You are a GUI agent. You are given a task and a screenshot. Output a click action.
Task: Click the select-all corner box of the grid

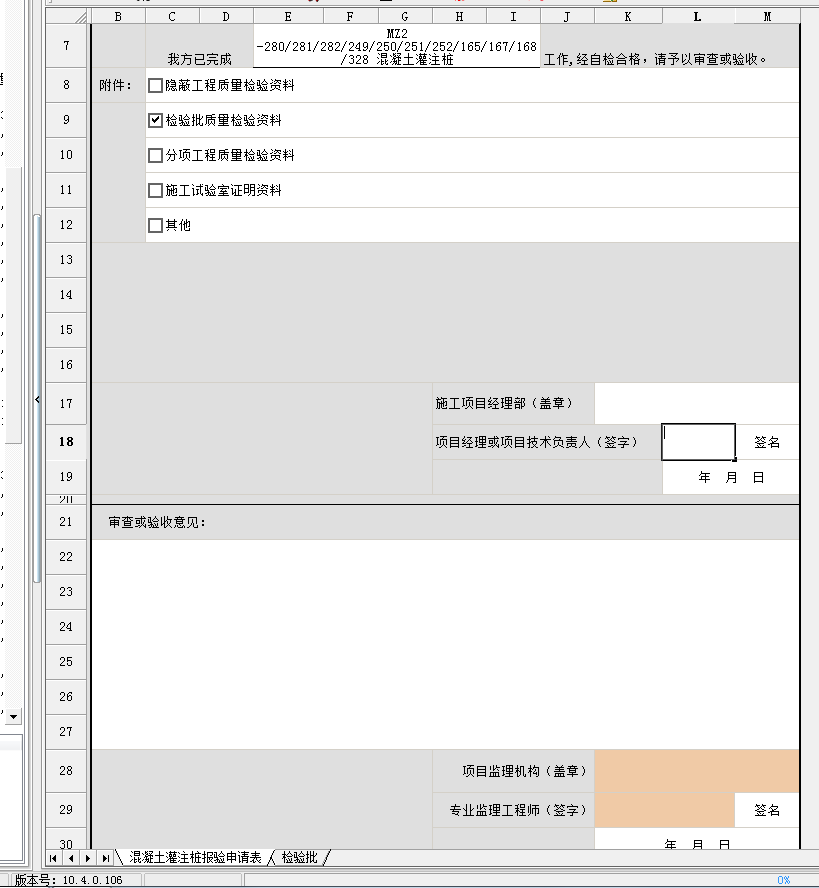67,16
